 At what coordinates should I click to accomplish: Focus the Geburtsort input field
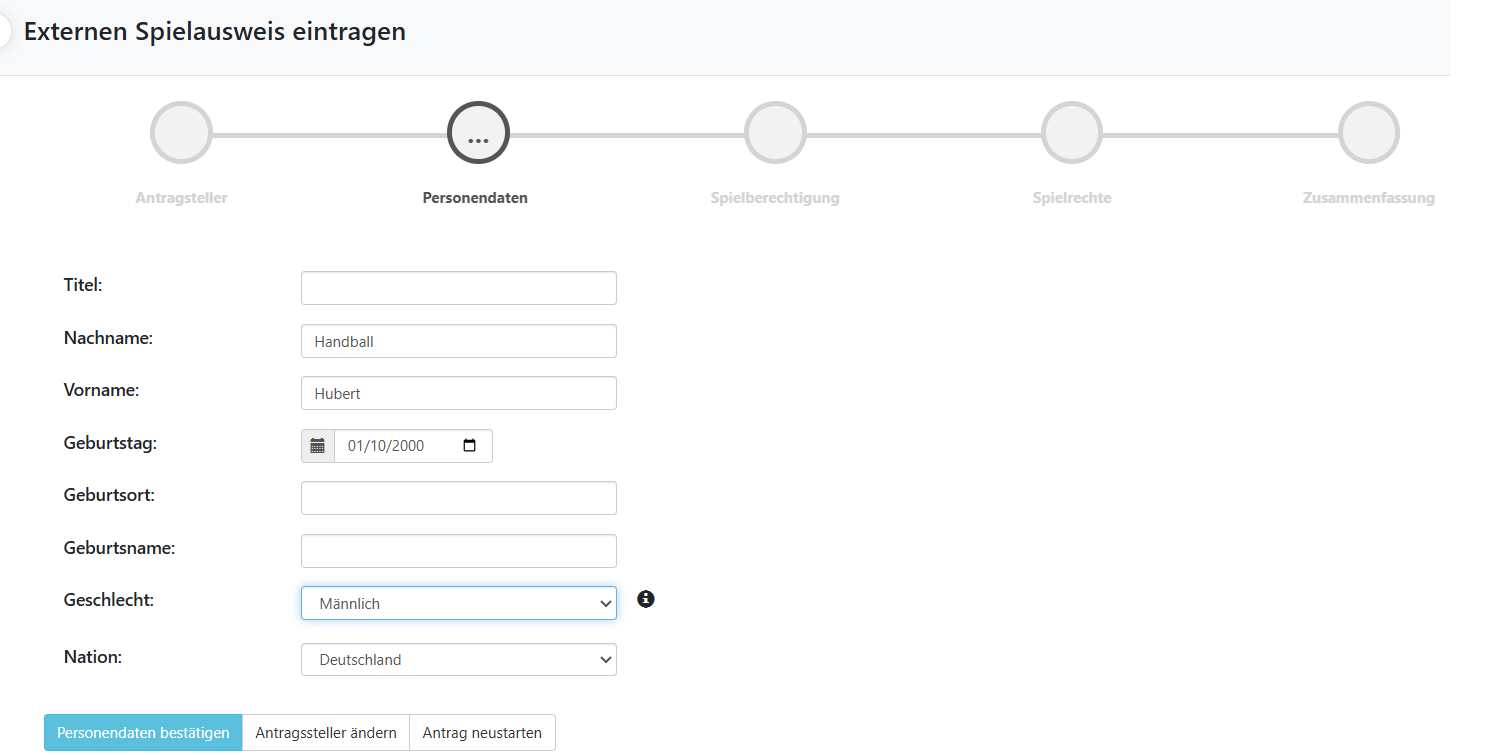coord(458,498)
